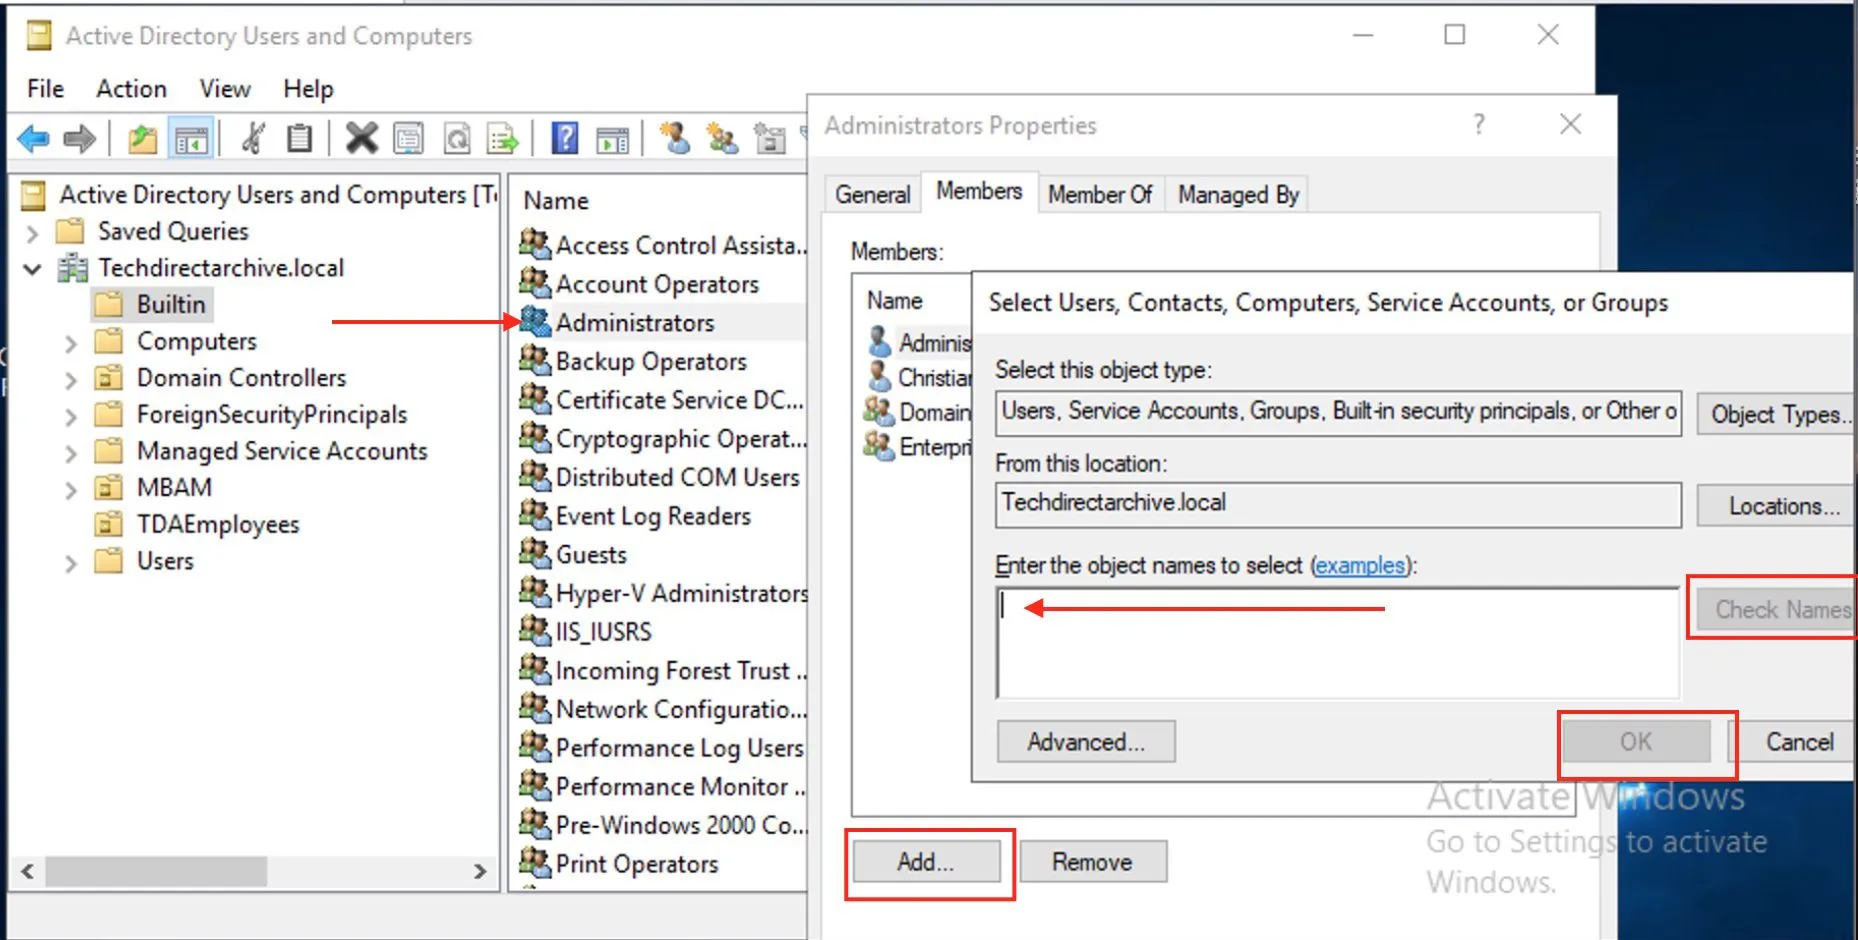Click the Advanced... button

[1086, 742]
